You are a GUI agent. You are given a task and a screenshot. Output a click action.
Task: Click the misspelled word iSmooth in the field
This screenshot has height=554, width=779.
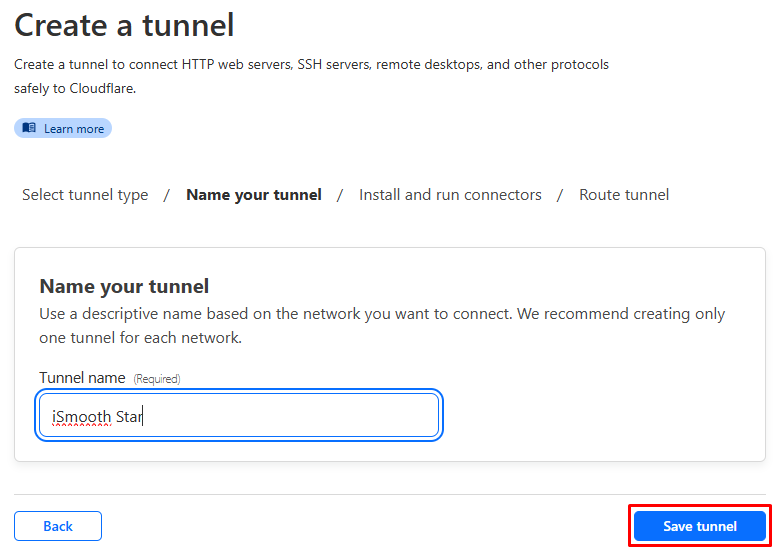[x=81, y=416]
